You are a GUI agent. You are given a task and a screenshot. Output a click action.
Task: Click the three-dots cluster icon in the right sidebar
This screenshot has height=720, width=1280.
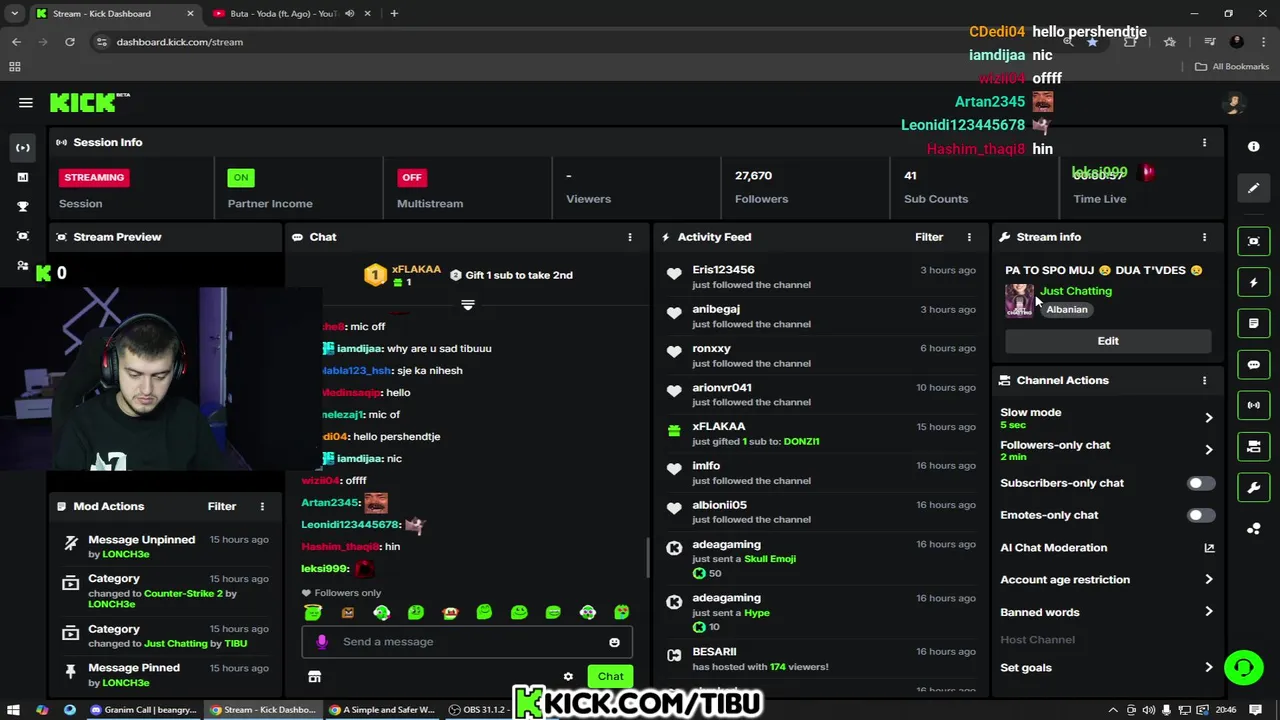click(1254, 528)
